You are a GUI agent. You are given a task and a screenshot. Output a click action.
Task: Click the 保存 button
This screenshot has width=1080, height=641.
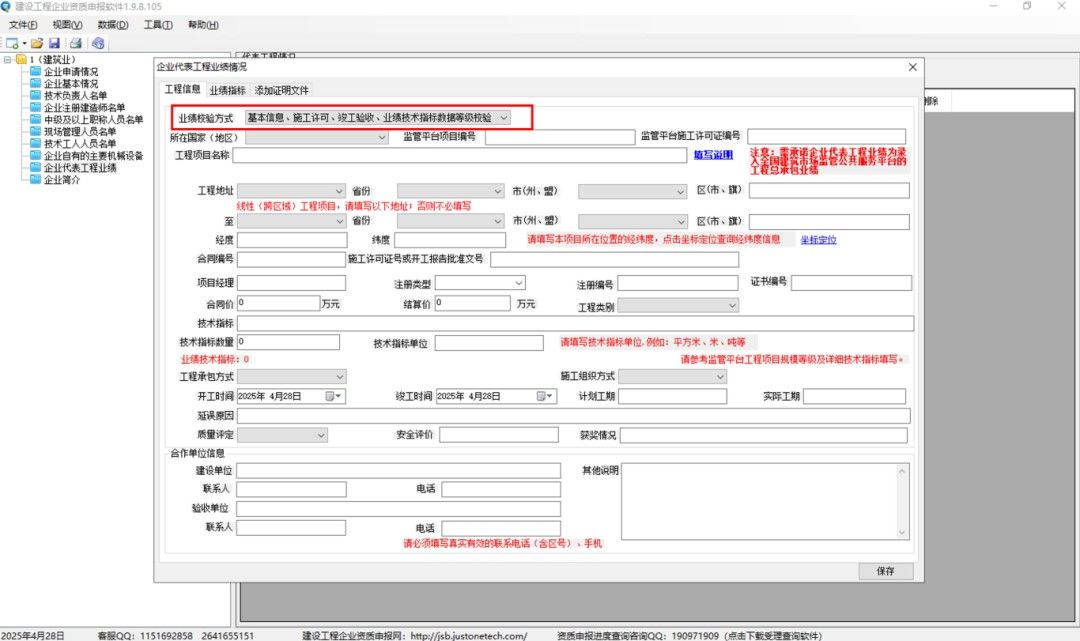pos(885,571)
